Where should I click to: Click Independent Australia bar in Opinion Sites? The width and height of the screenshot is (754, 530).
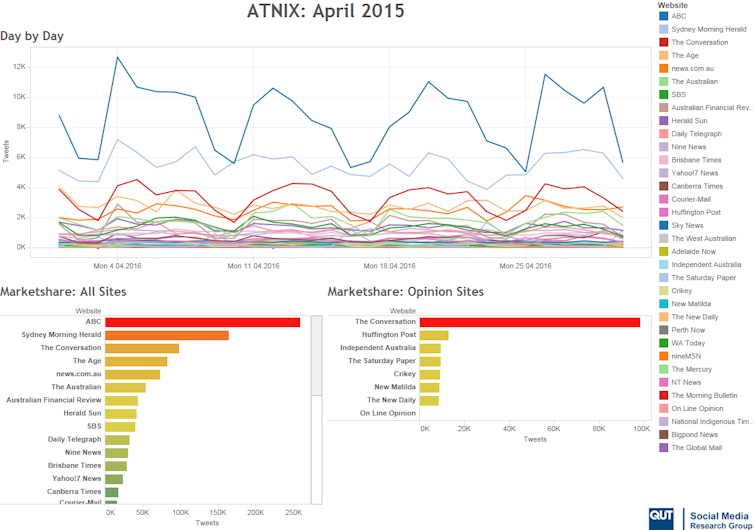(430, 348)
